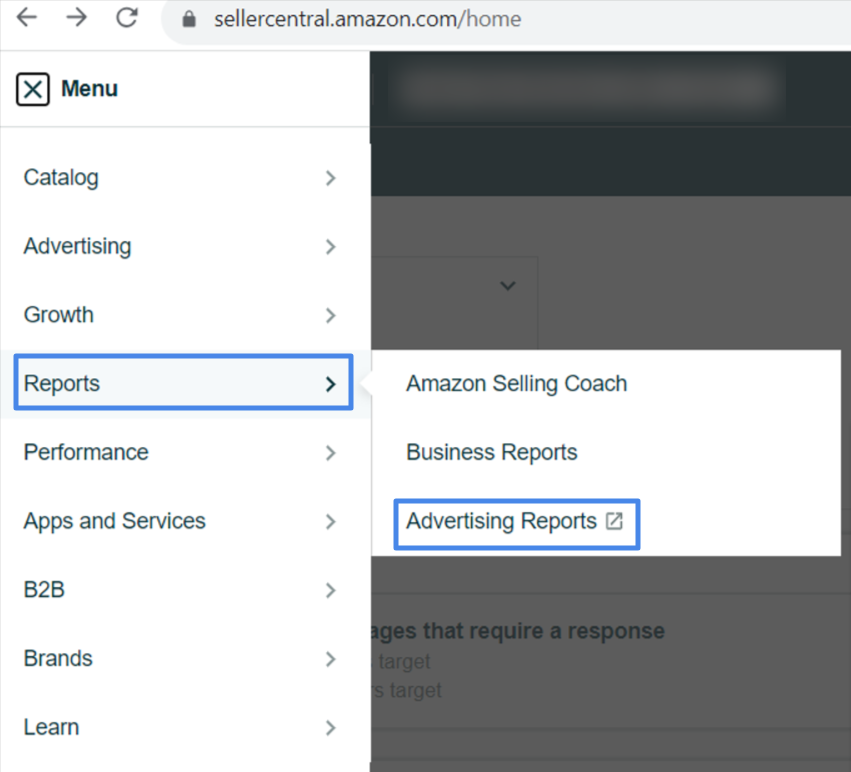Expand the Catalog submenu chevron
The image size is (851, 772).
coord(331,178)
